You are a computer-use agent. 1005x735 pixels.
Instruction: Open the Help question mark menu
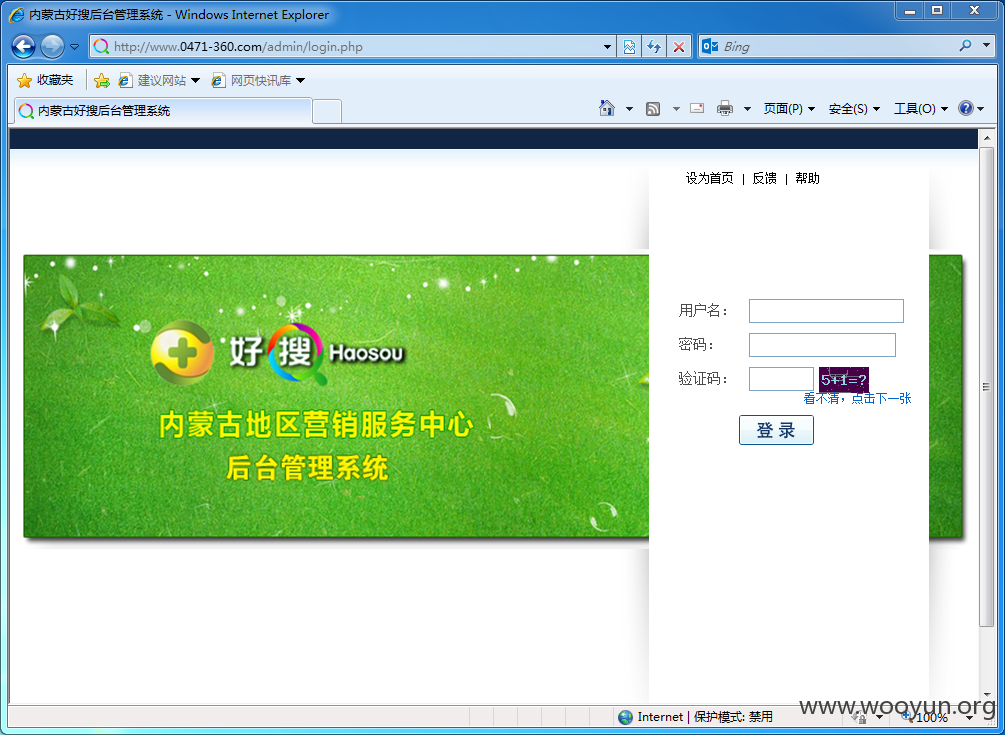pyautogui.click(x=971, y=108)
